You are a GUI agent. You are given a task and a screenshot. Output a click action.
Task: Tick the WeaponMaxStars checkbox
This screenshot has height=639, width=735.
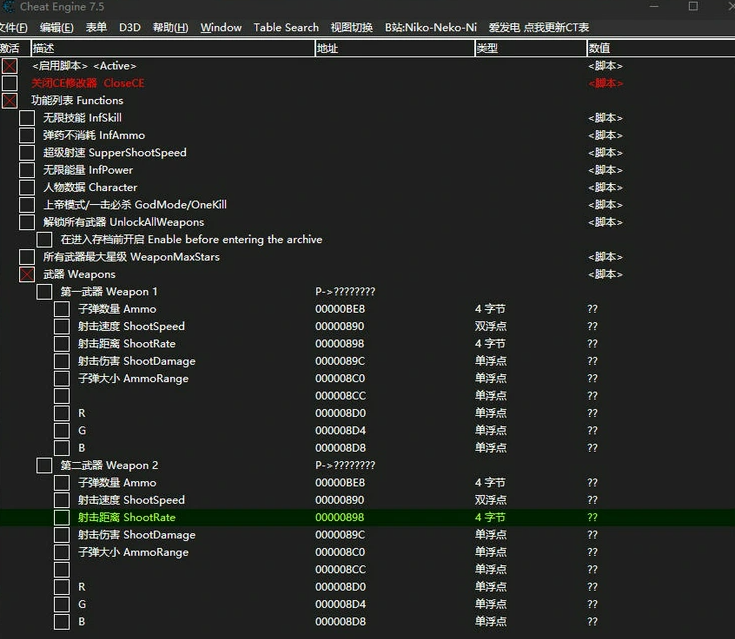click(27, 257)
